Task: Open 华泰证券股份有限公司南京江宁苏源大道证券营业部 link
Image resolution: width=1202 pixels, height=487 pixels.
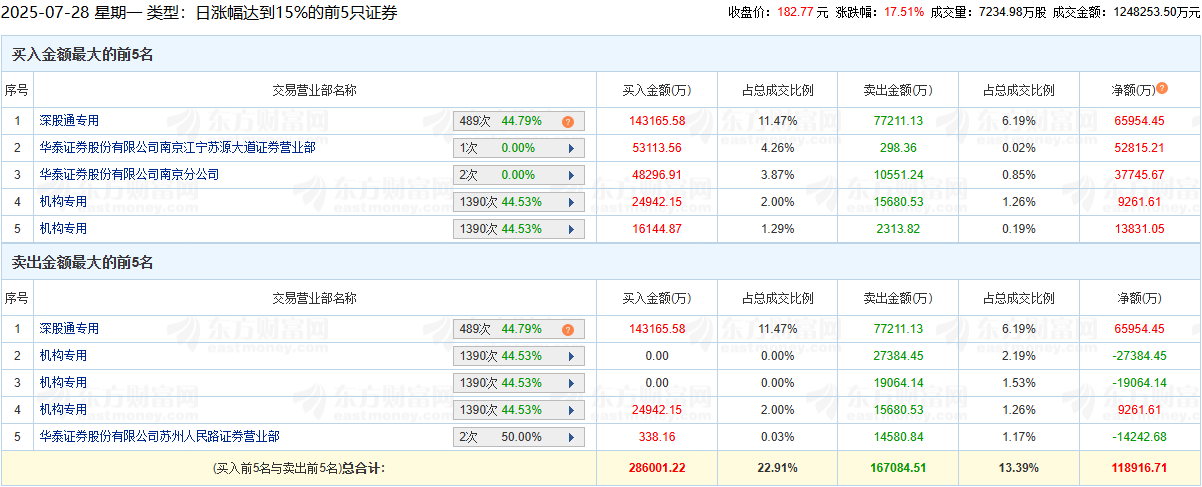Action: click(177, 147)
